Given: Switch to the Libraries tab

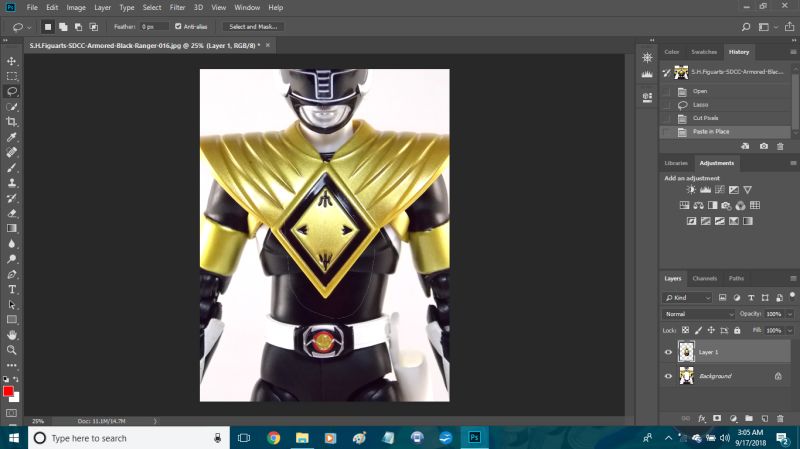Looking at the screenshot, I should pos(676,163).
